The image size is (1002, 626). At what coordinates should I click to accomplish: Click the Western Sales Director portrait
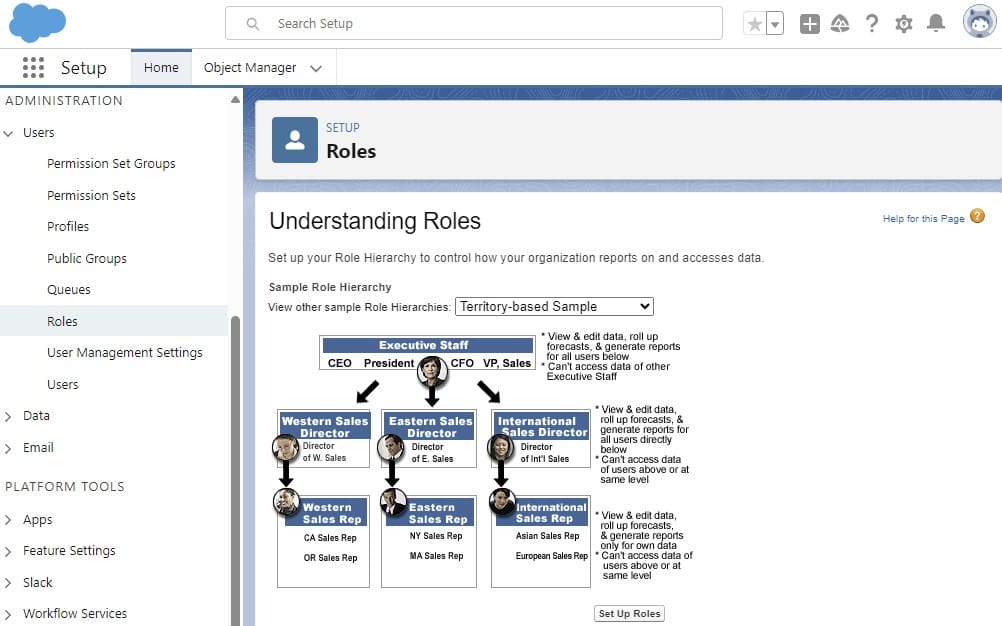point(286,448)
